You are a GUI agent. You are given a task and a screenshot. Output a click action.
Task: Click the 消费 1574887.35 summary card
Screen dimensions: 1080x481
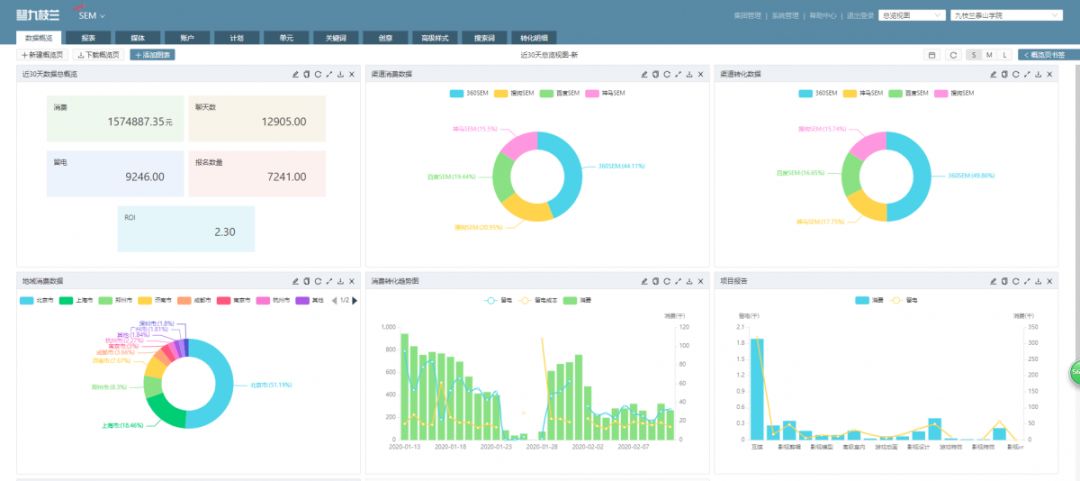point(115,119)
